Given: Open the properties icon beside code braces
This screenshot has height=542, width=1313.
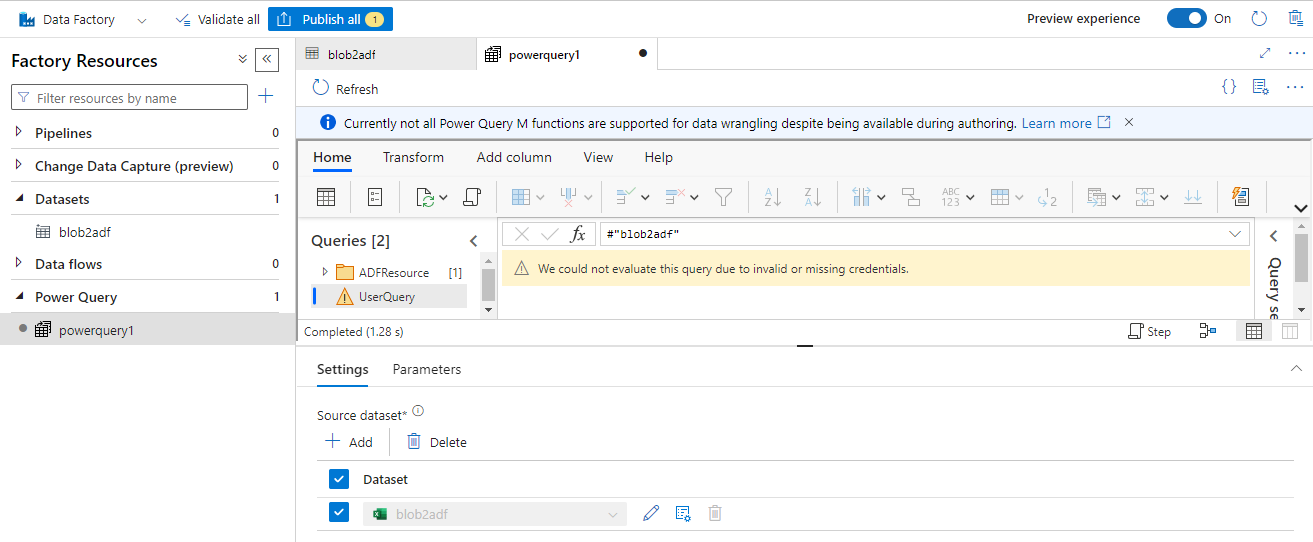Looking at the screenshot, I should click(x=1261, y=87).
